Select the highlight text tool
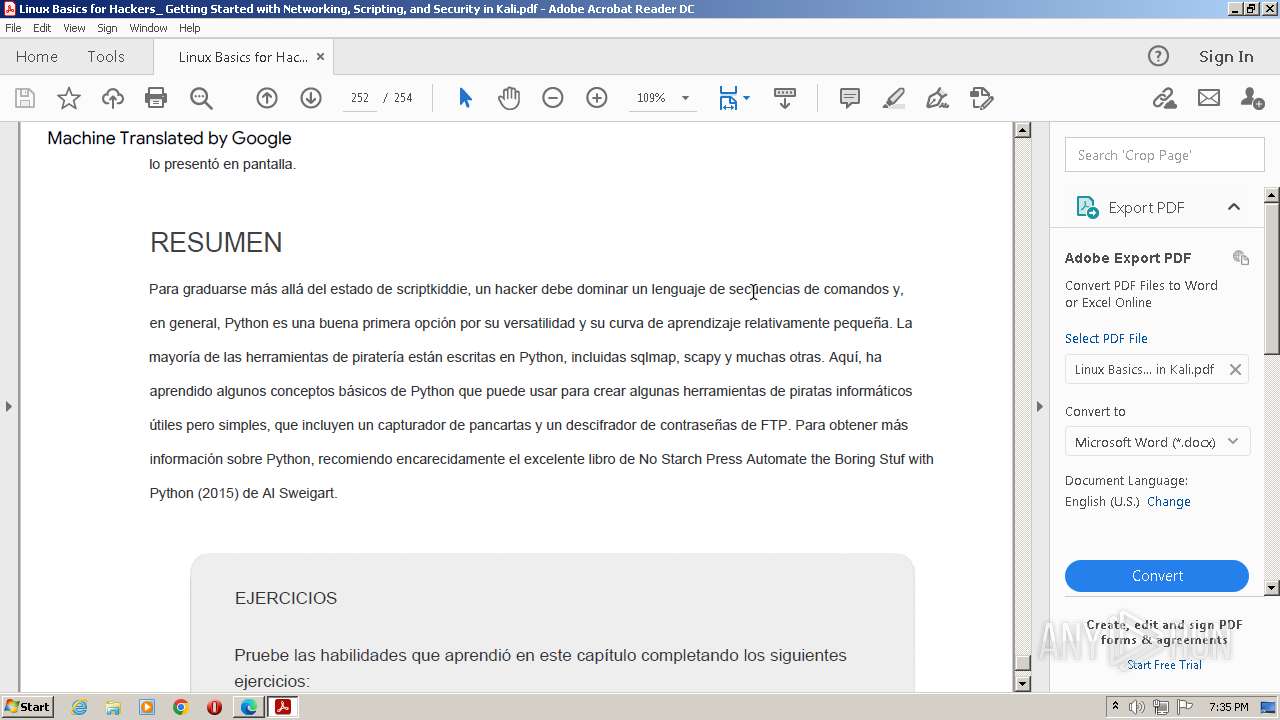The height and width of the screenshot is (720, 1280). pos(894,98)
